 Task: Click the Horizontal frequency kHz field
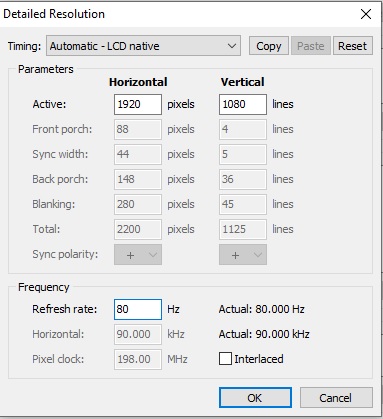click(x=138, y=334)
